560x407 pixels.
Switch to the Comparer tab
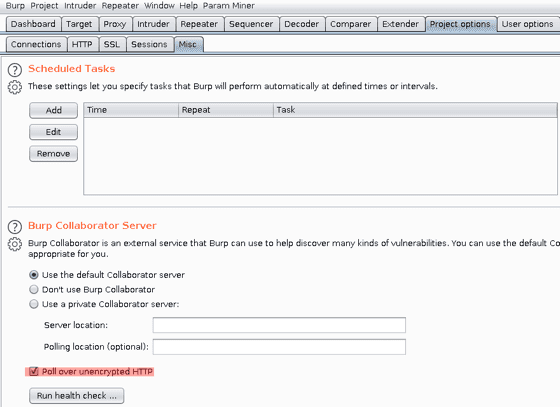[x=350, y=24]
